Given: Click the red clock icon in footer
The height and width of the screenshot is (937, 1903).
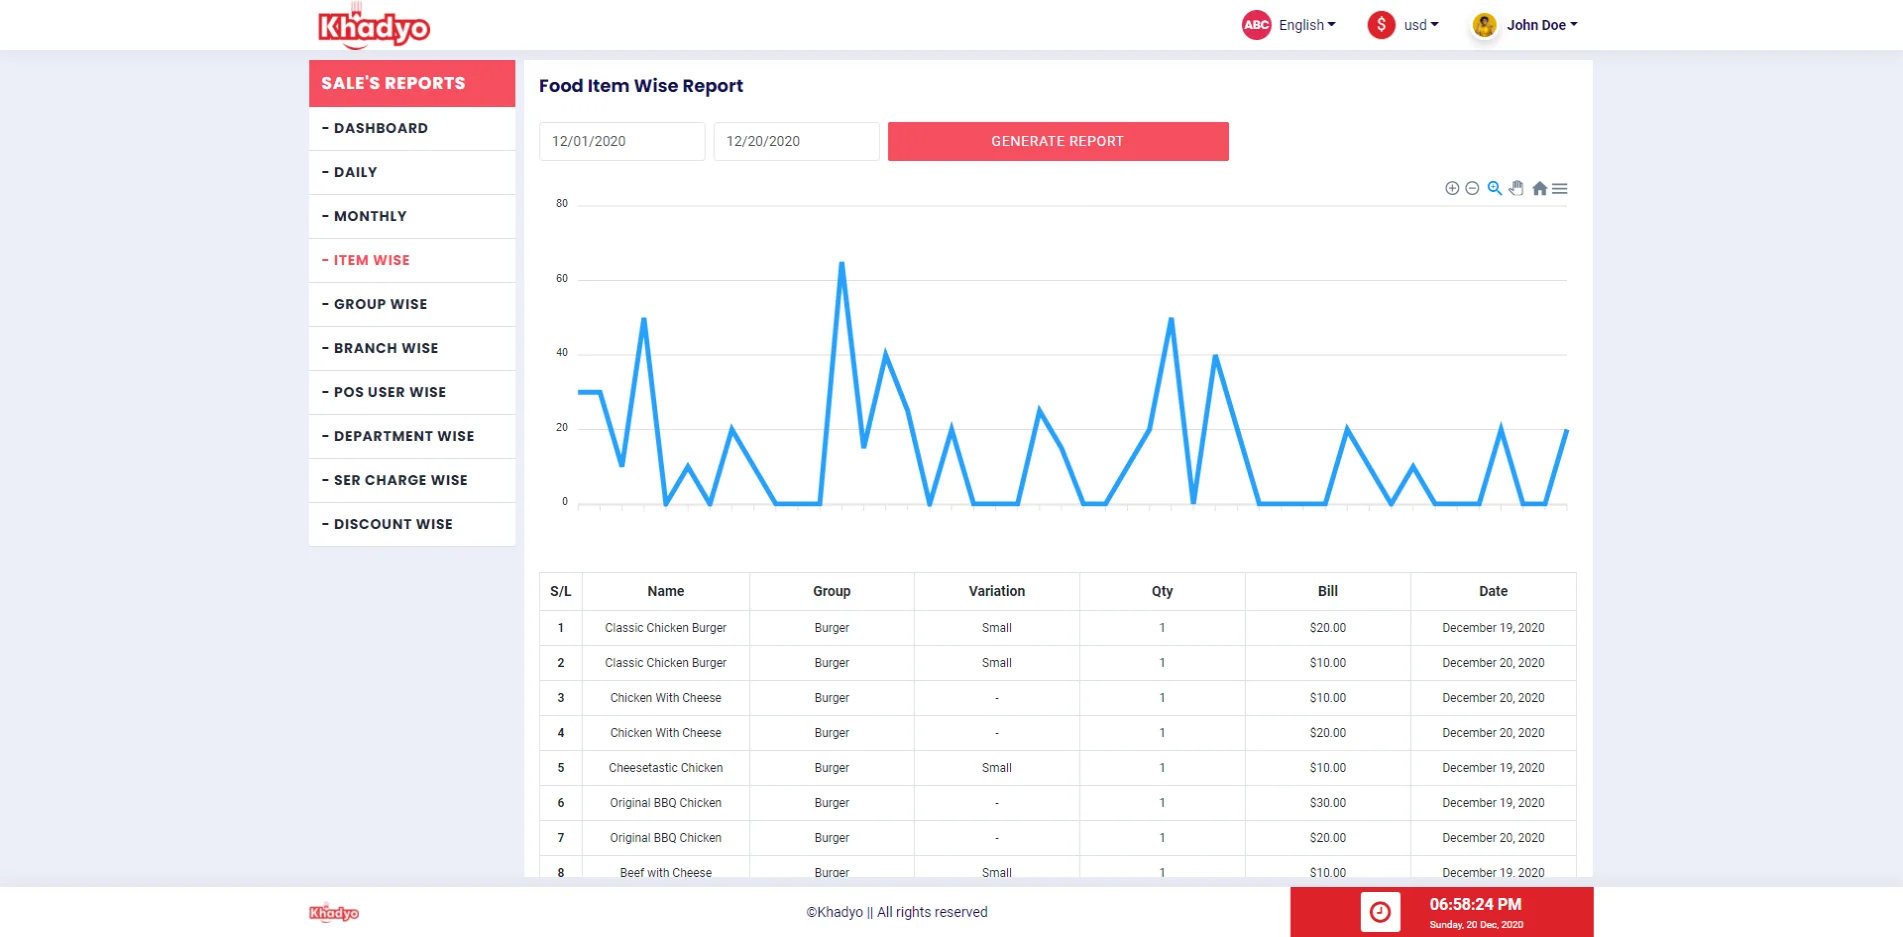Looking at the screenshot, I should (1380, 912).
